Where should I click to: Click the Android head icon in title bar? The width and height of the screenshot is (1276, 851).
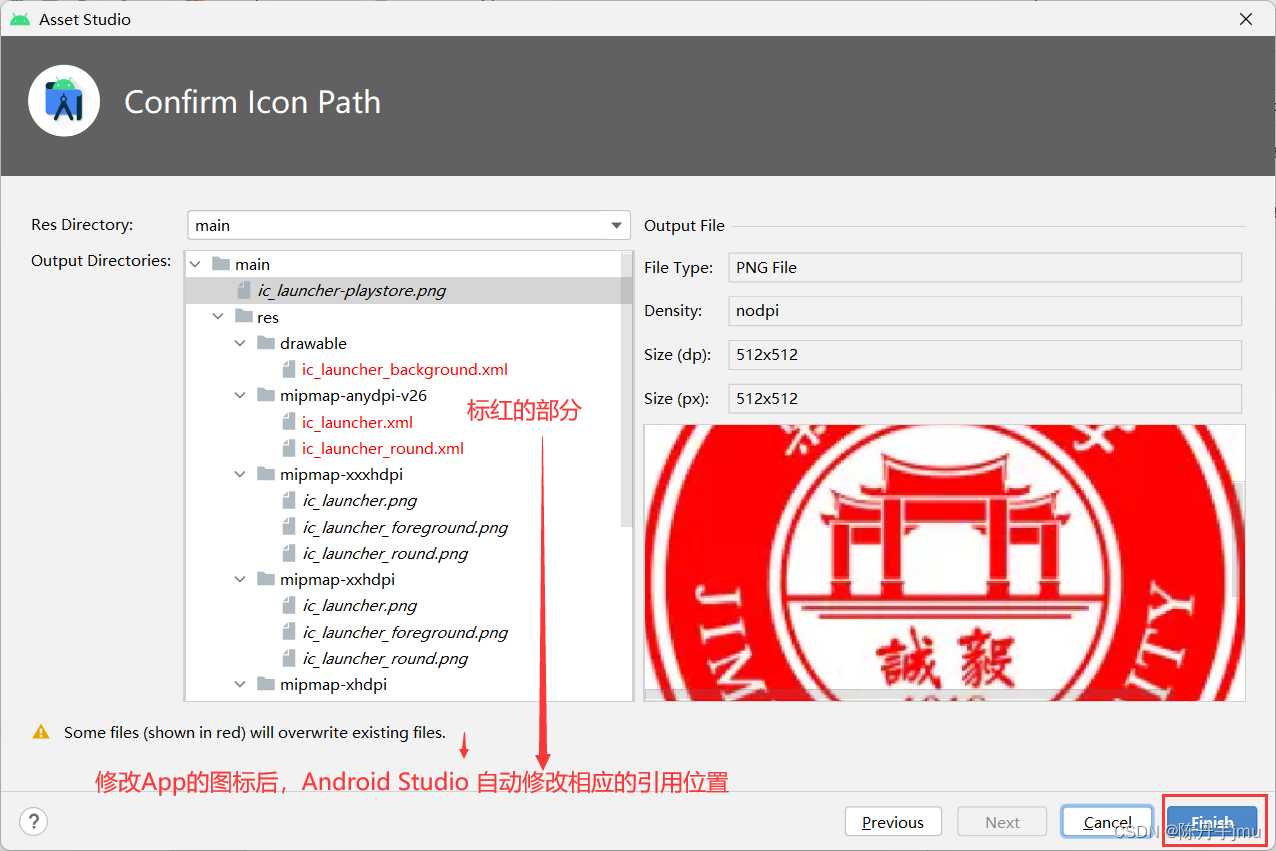point(19,19)
